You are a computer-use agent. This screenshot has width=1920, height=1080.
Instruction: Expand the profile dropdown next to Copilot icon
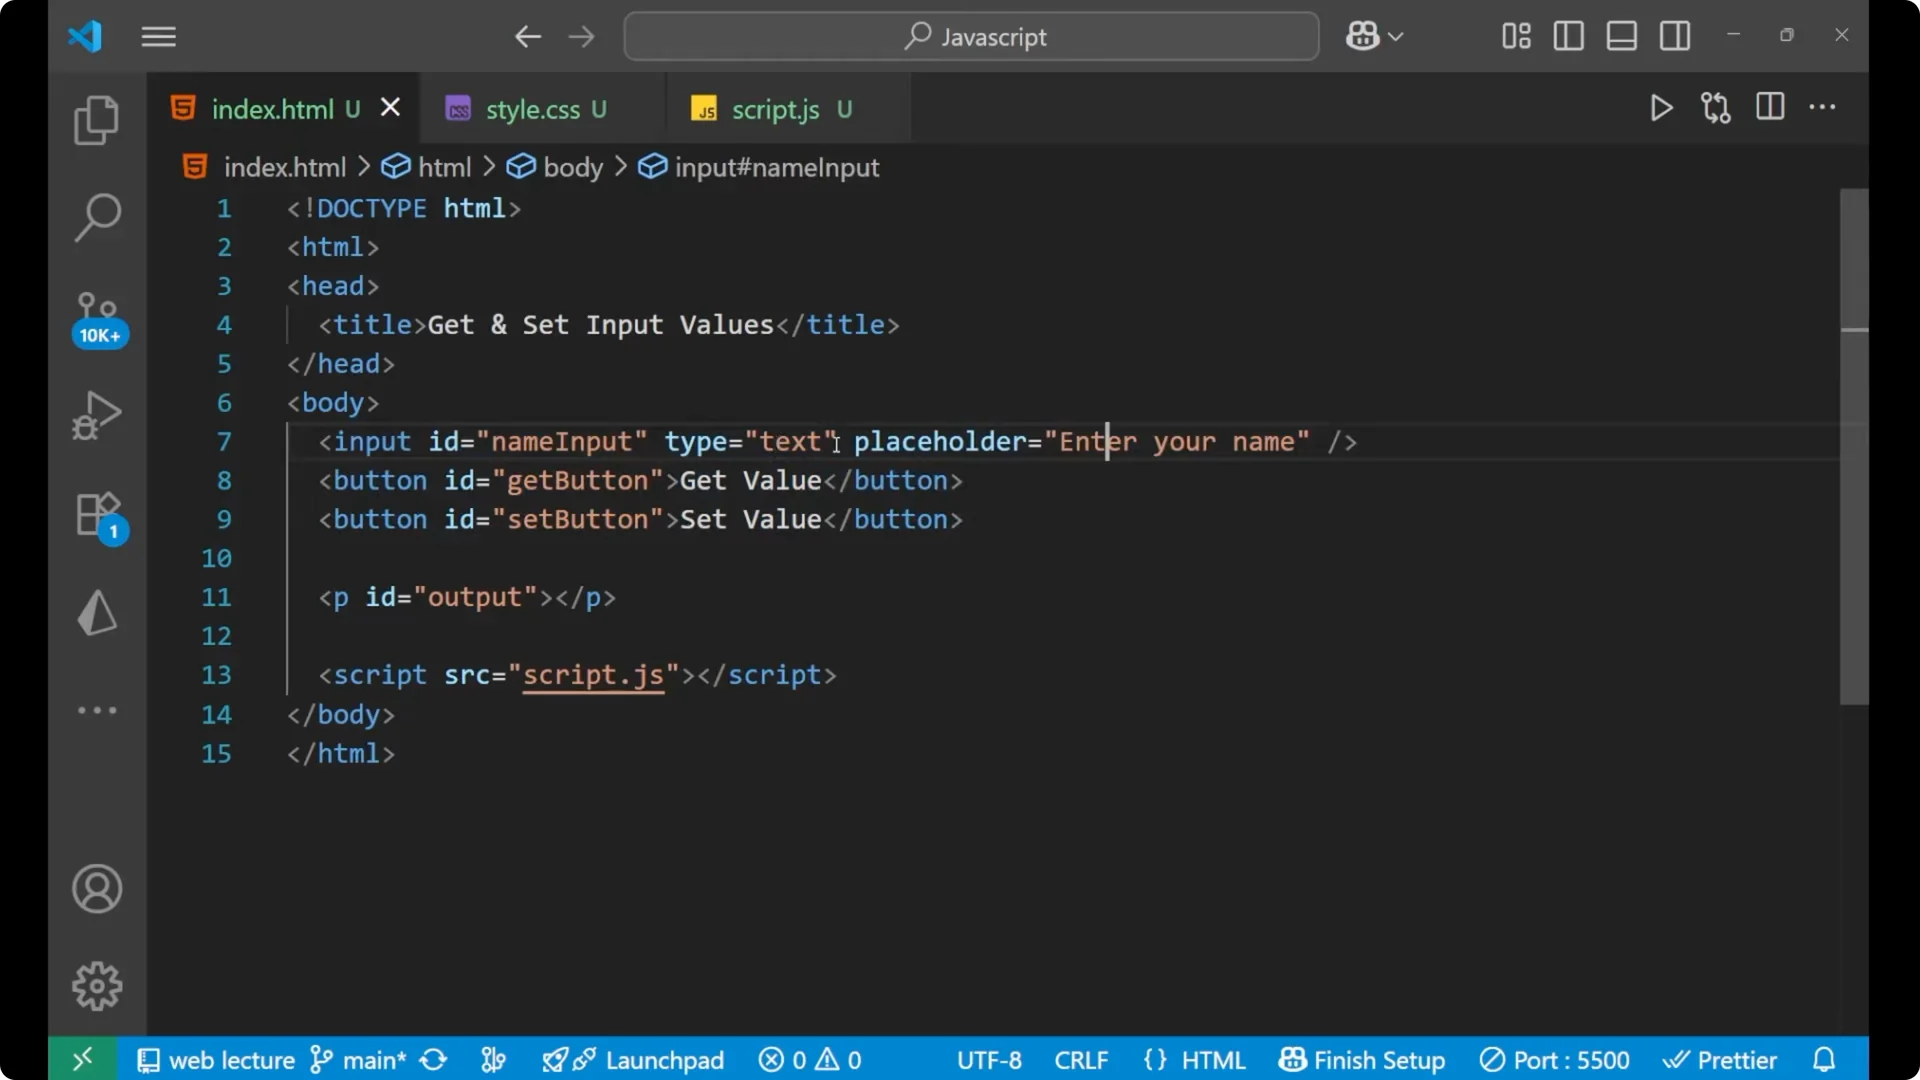tap(1397, 35)
